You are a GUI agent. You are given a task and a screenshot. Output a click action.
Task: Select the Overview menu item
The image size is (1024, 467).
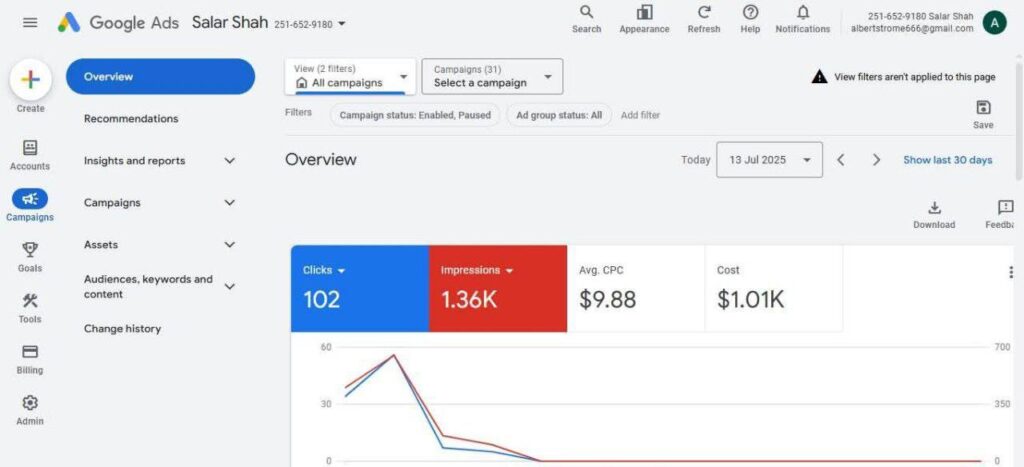tap(160, 77)
